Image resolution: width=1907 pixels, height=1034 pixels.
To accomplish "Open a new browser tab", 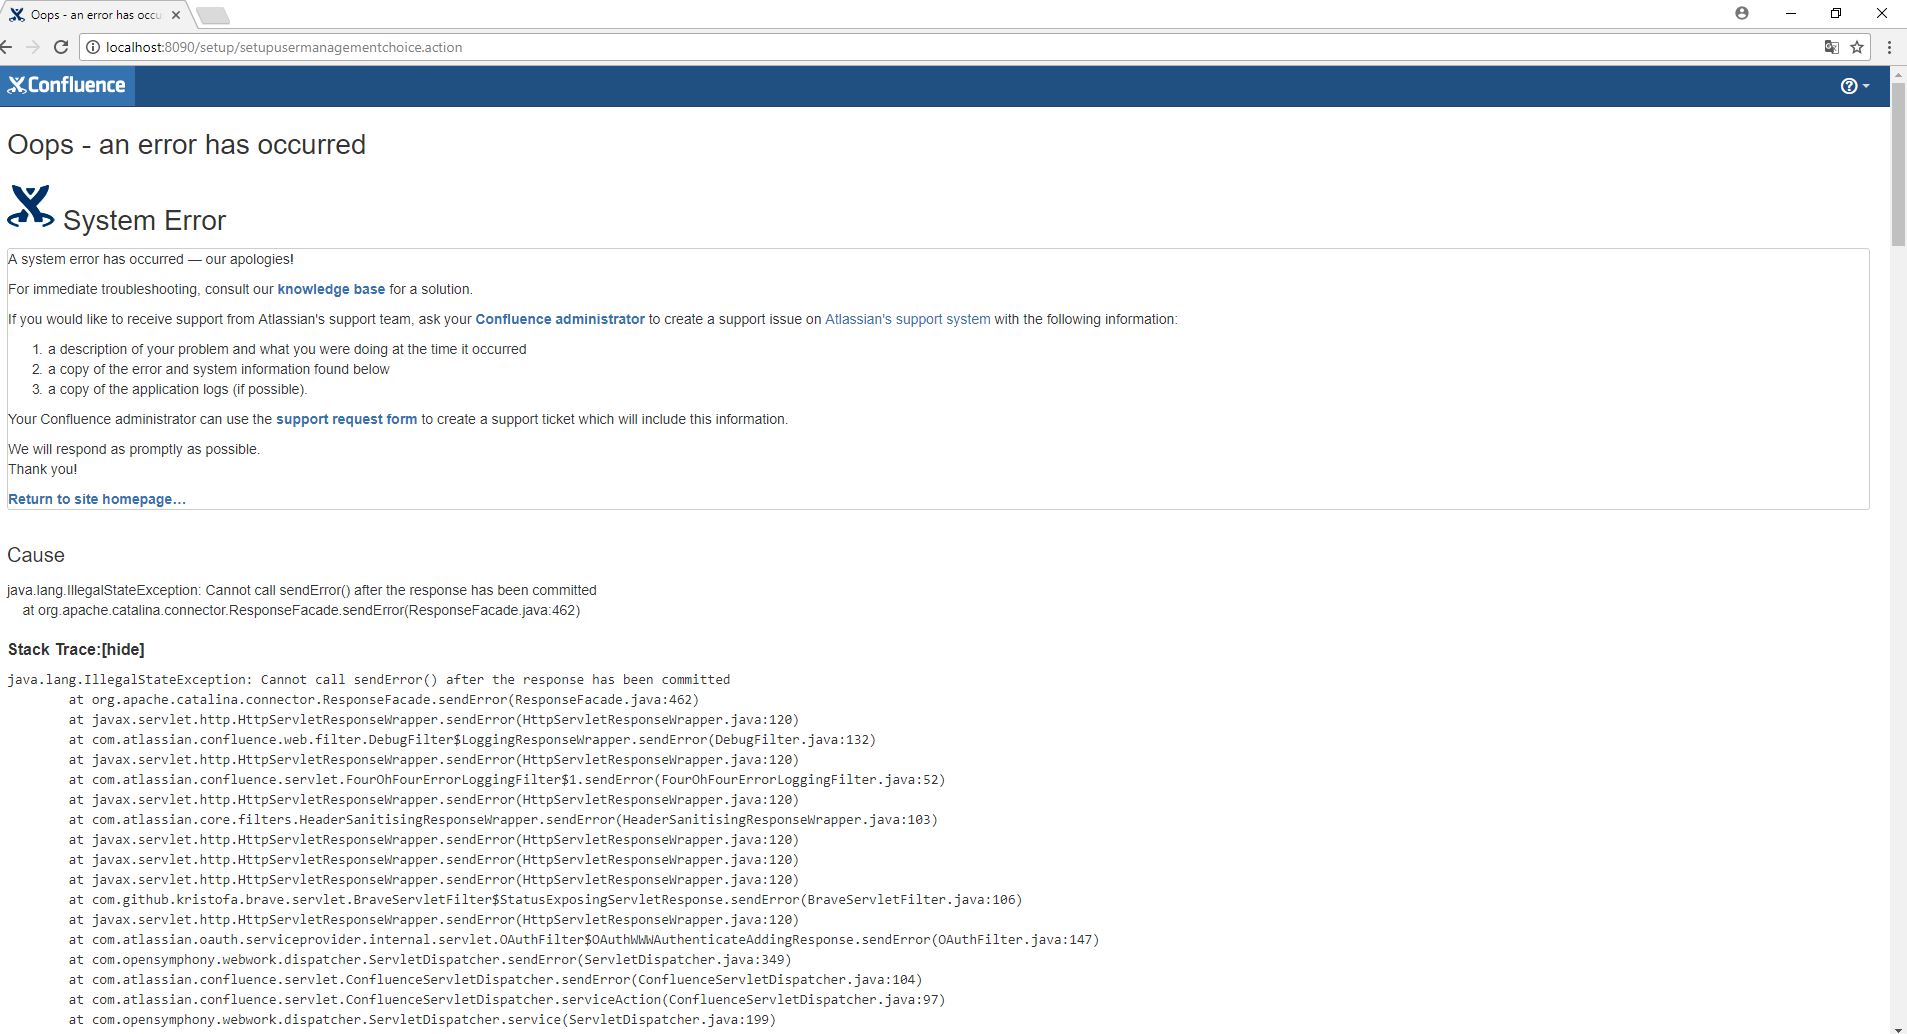I will click(x=213, y=15).
